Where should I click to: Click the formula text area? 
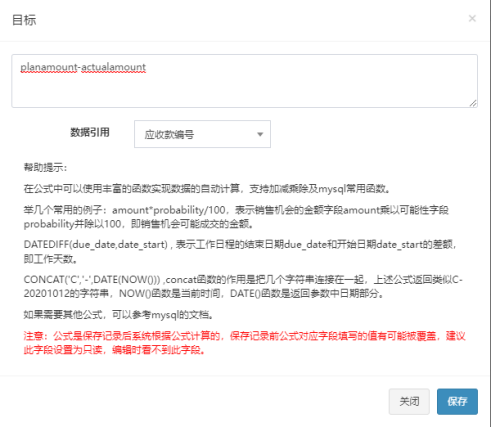coord(244,81)
